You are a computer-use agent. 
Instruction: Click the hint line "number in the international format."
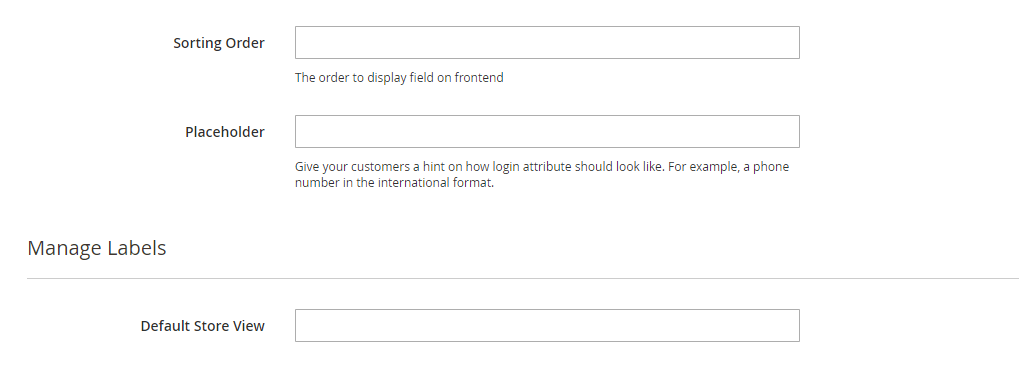click(x=394, y=183)
